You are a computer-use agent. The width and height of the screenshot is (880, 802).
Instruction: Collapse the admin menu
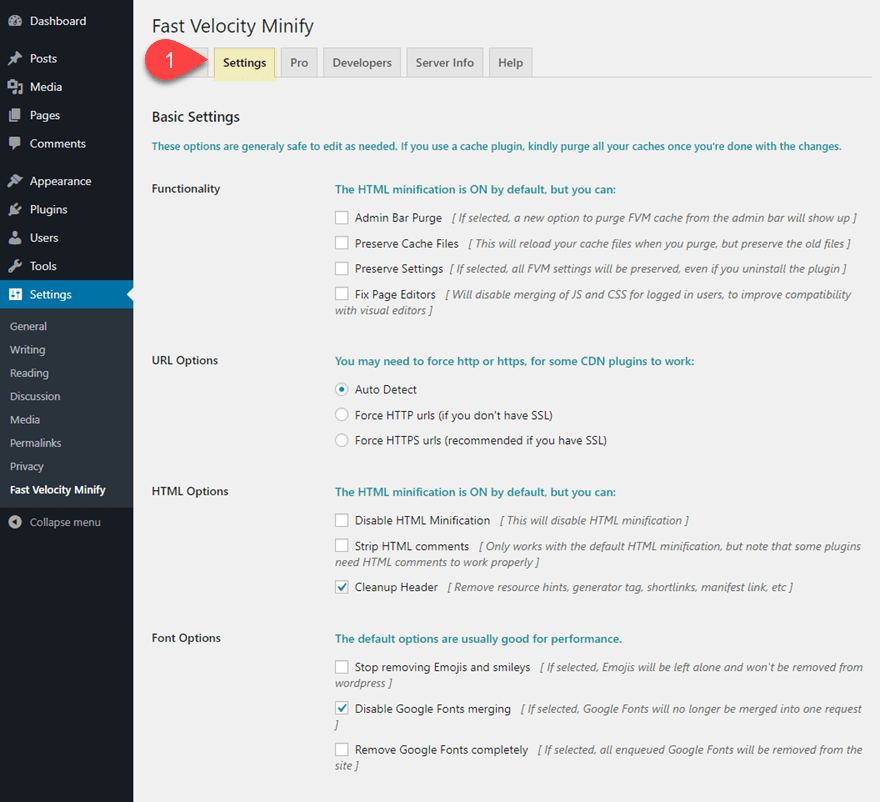tap(60, 521)
